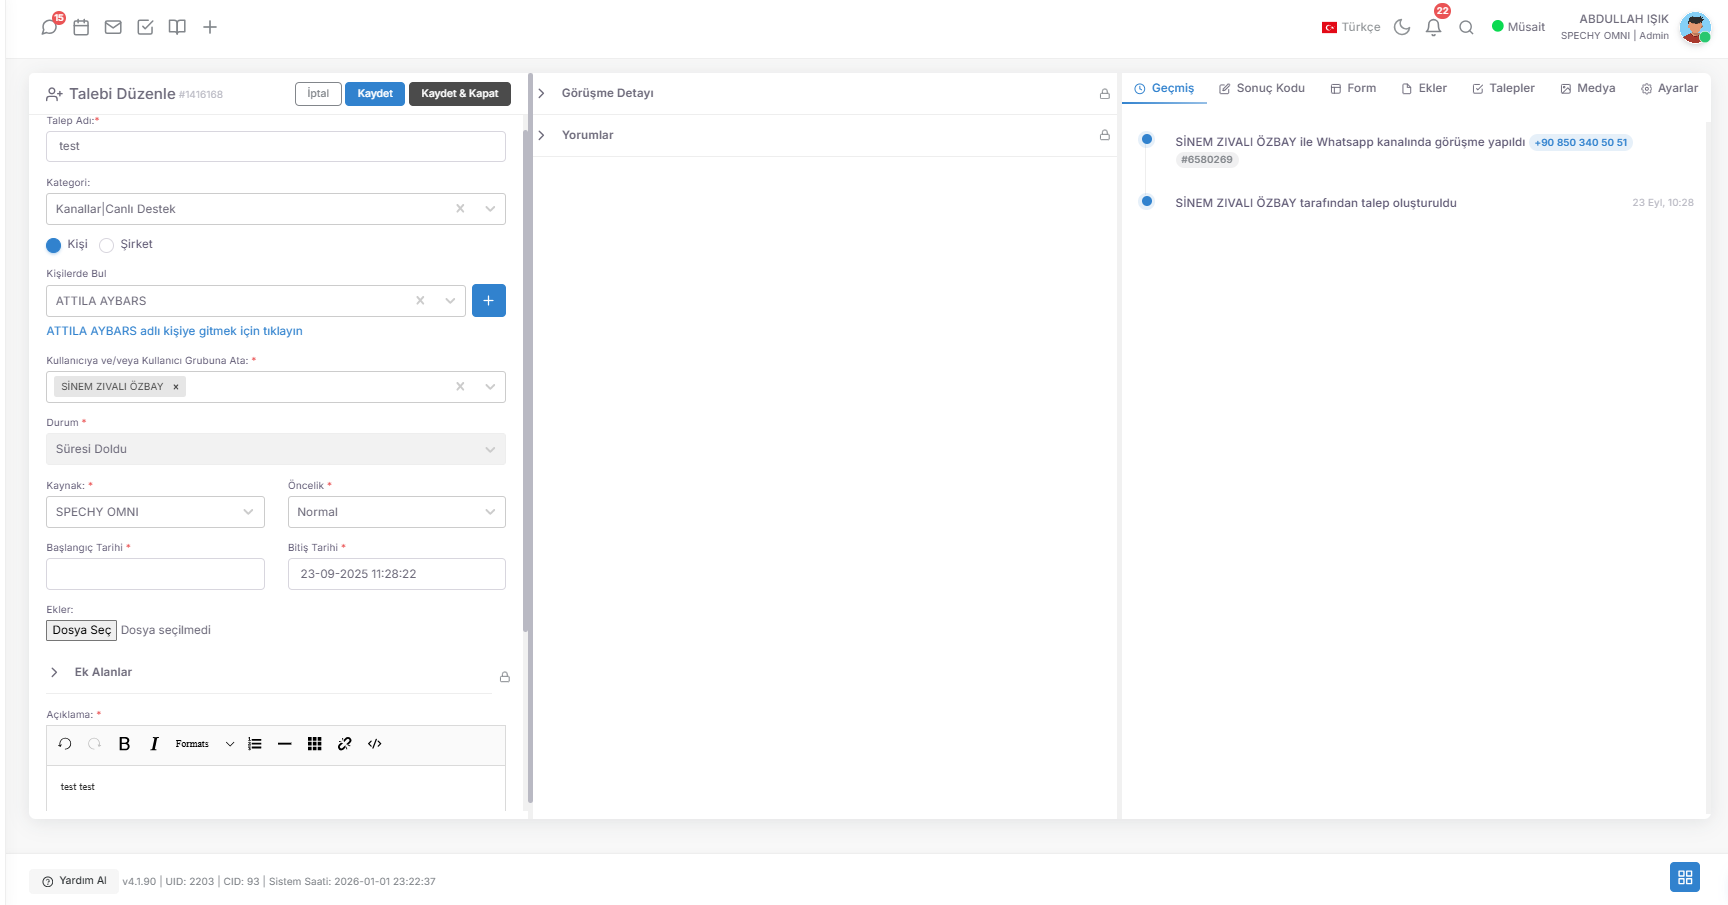Toggle dark mode moon icon
This screenshot has height=905, width=1728.
[1402, 27]
